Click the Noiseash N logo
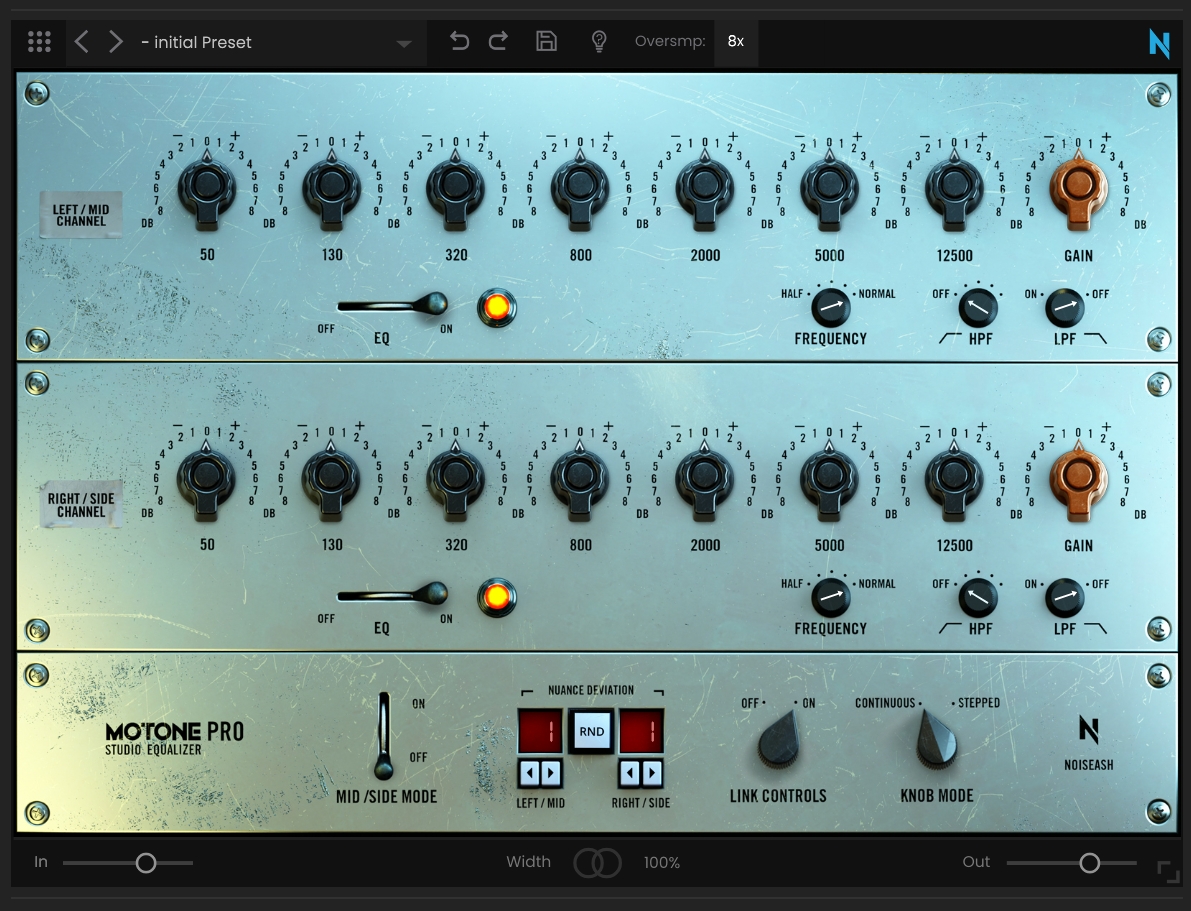 point(1088,729)
